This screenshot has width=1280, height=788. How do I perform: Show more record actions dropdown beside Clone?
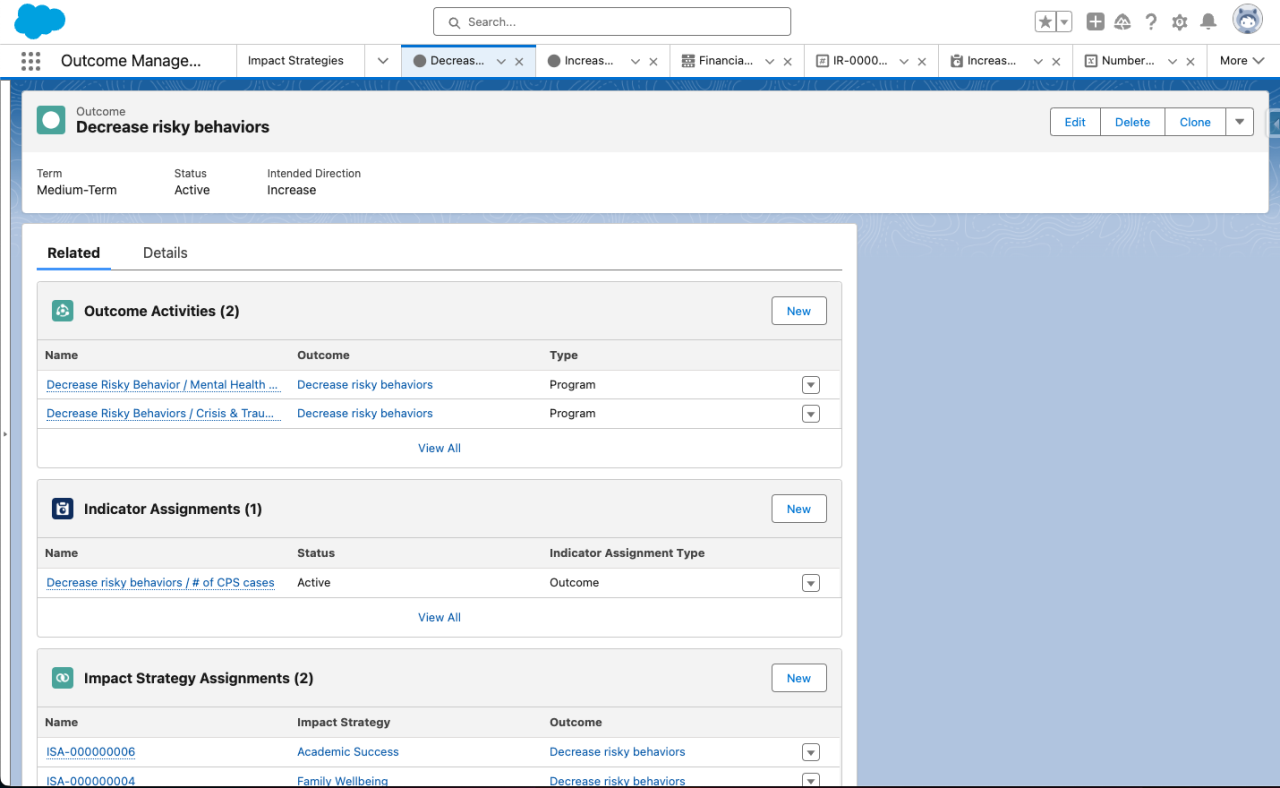tap(1240, 122)
